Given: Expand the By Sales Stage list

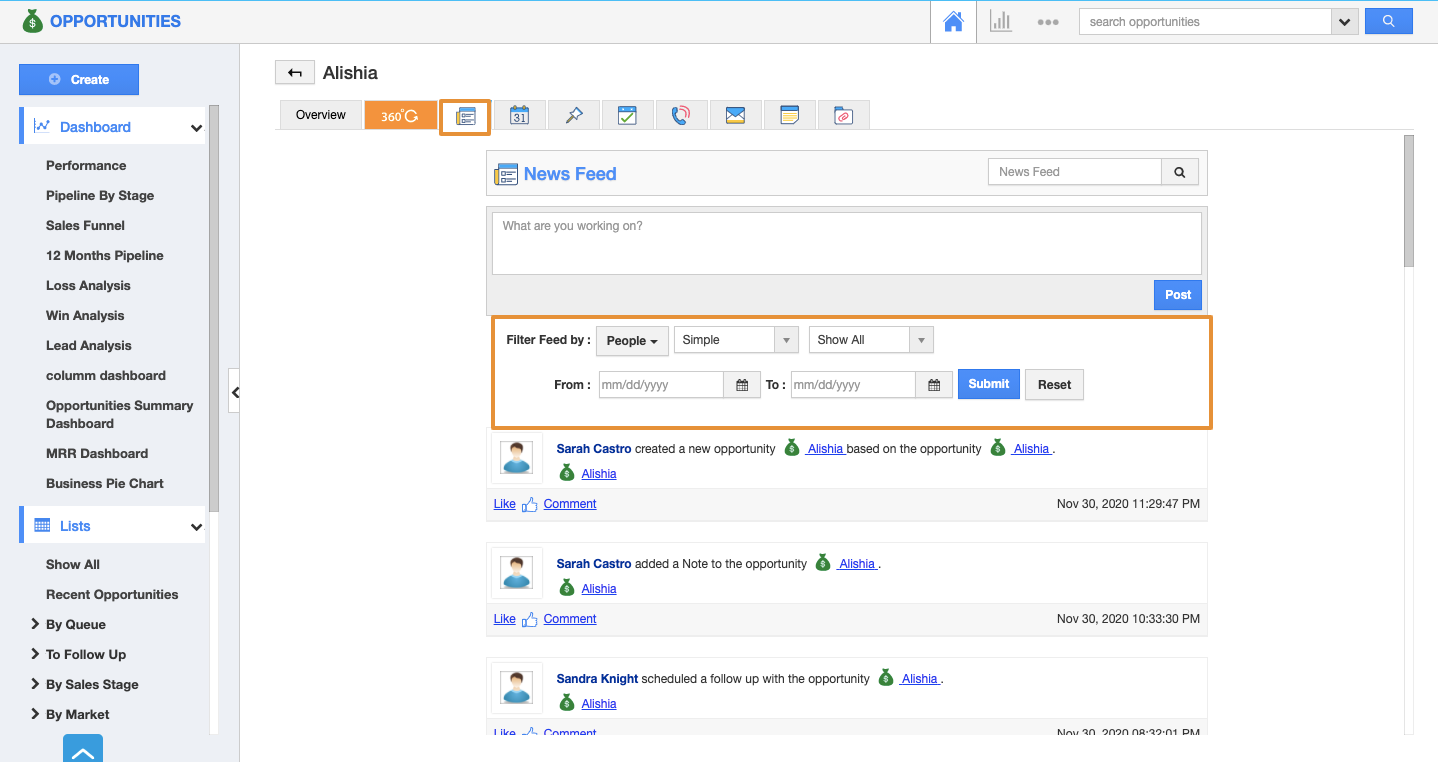Looking at the screenshot, I should click(x=92, y=685).
